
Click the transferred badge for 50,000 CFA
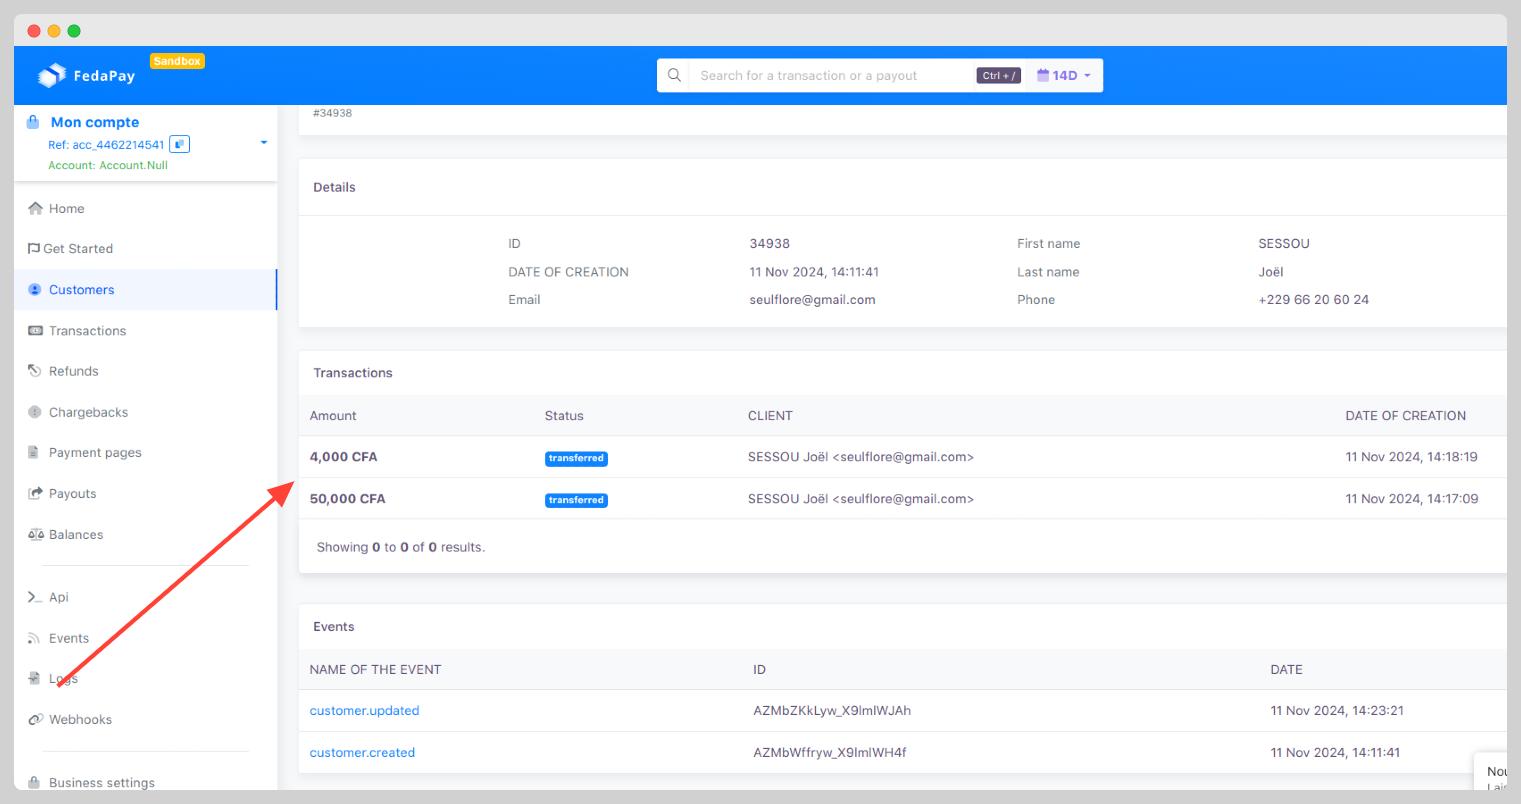tap(576, 500)
